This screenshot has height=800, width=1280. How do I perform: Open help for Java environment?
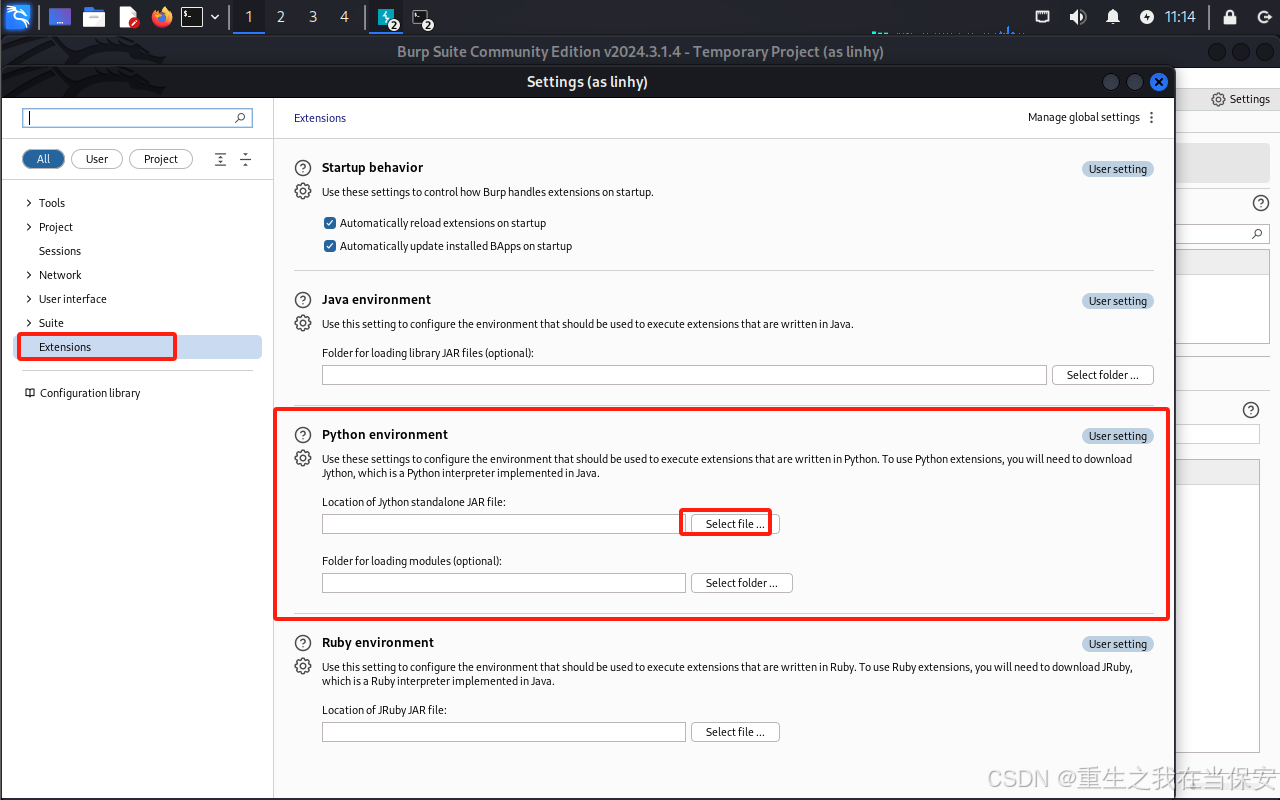303,300
